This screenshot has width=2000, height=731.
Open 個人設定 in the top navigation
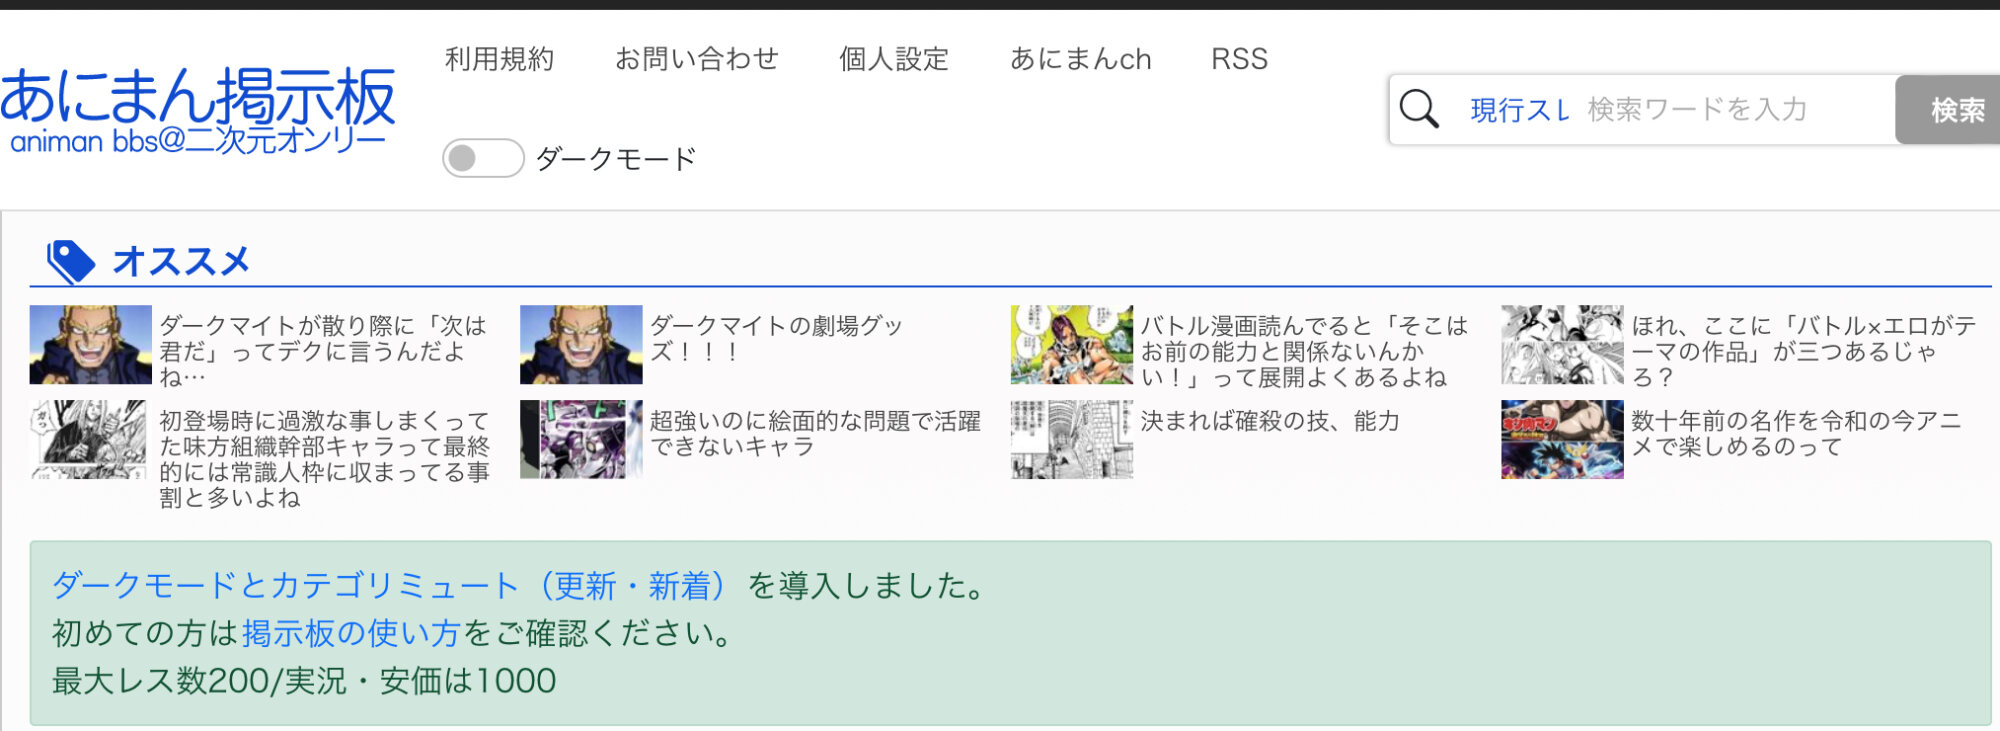coord(893,59)
